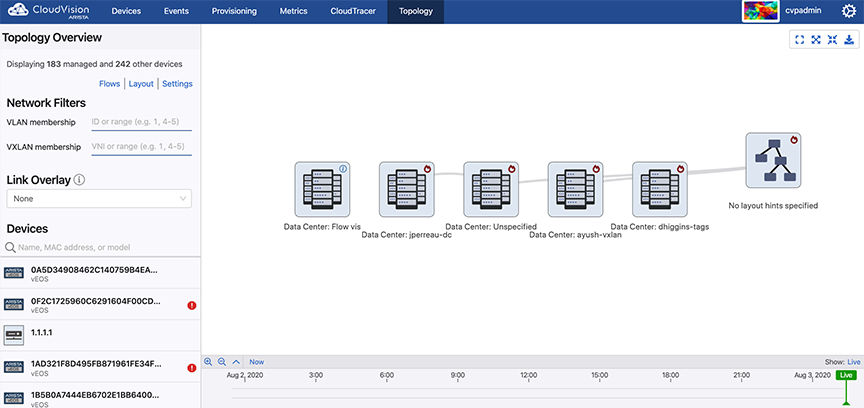This screenshot has height=408, width=864.
Task: Select the Data Center: jperreau-dc node
Action: [407, 189]
